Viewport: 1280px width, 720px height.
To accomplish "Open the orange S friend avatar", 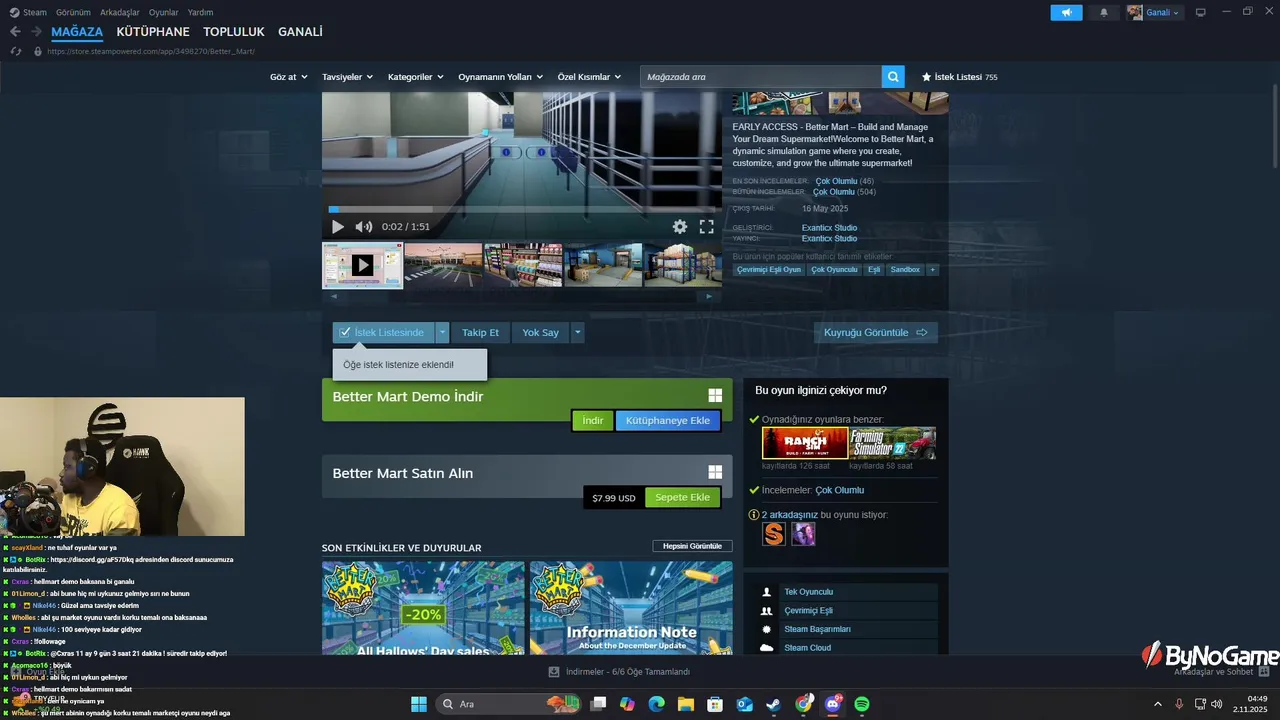I will (x=774, y=534).
